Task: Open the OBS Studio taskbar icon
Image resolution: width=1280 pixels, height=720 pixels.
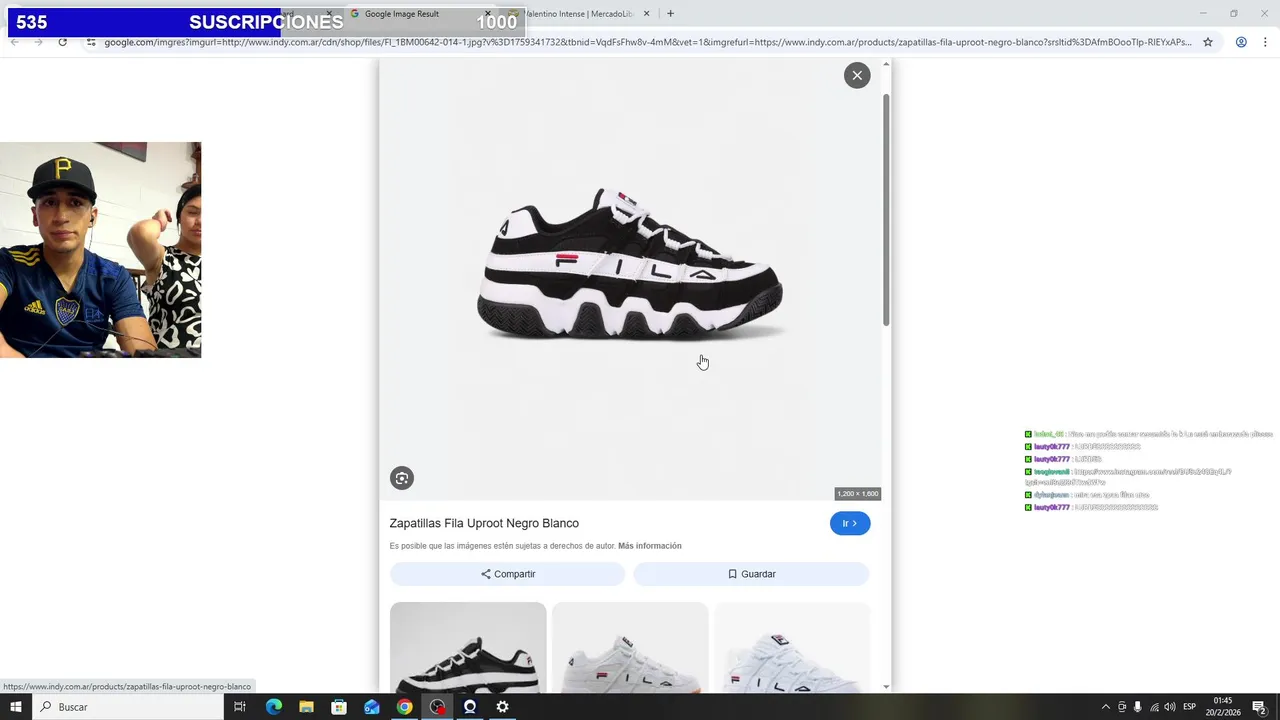Action: pyautogui.click(x=437, y=707)
